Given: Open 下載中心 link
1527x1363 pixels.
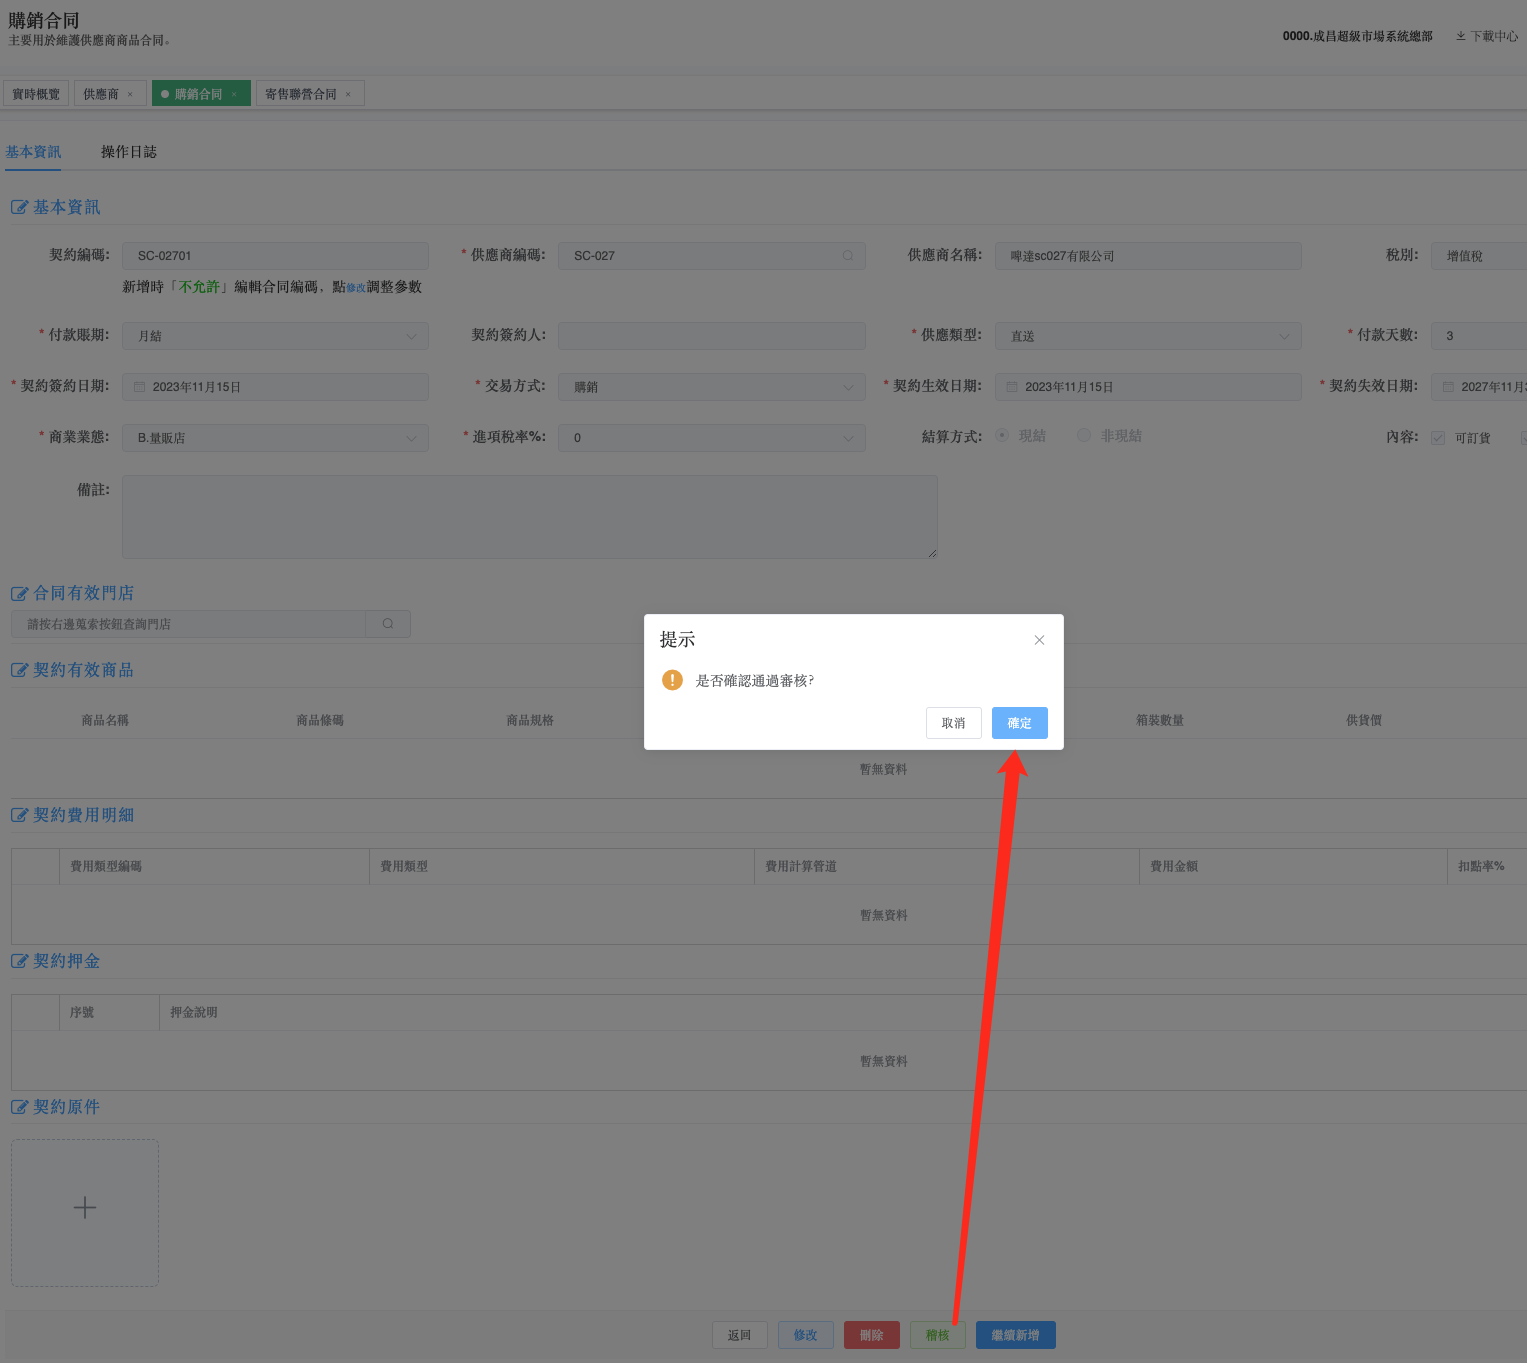Looking at the screenshot, I should 1494,36.
